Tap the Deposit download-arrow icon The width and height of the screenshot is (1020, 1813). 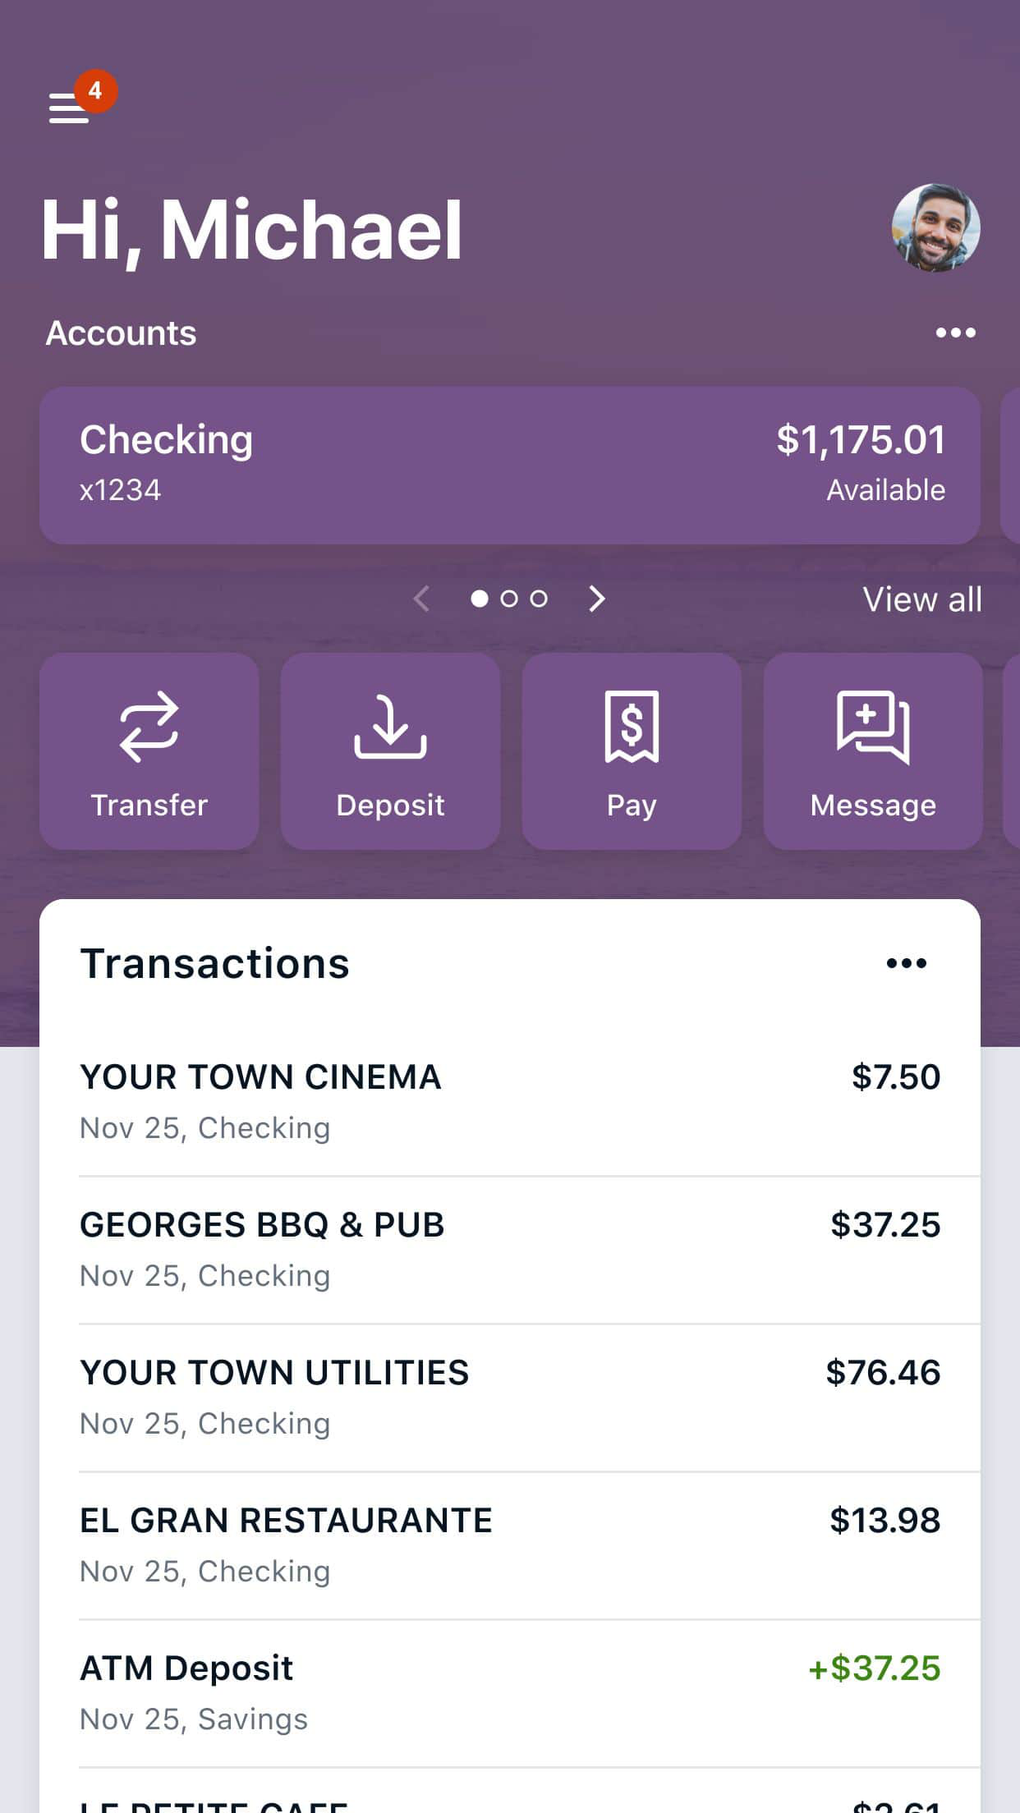[390, 727]
